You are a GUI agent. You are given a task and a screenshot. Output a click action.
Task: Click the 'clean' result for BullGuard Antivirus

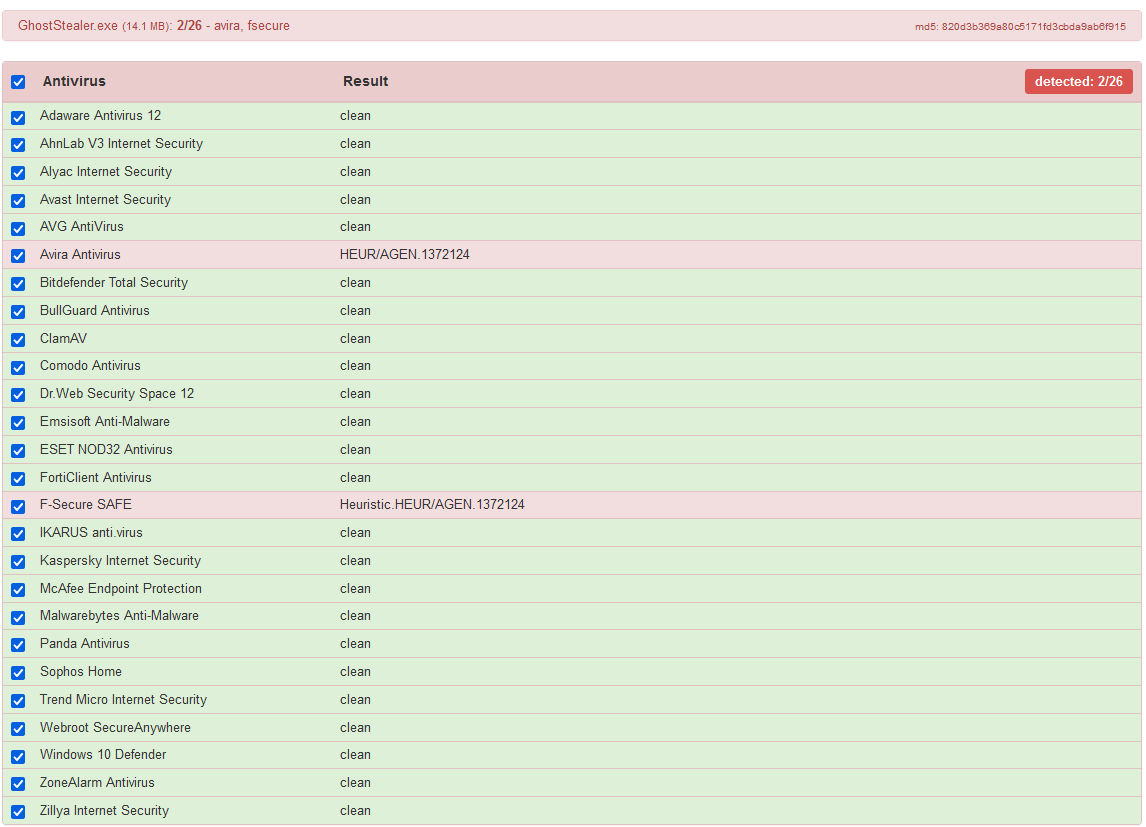[355, 310]
